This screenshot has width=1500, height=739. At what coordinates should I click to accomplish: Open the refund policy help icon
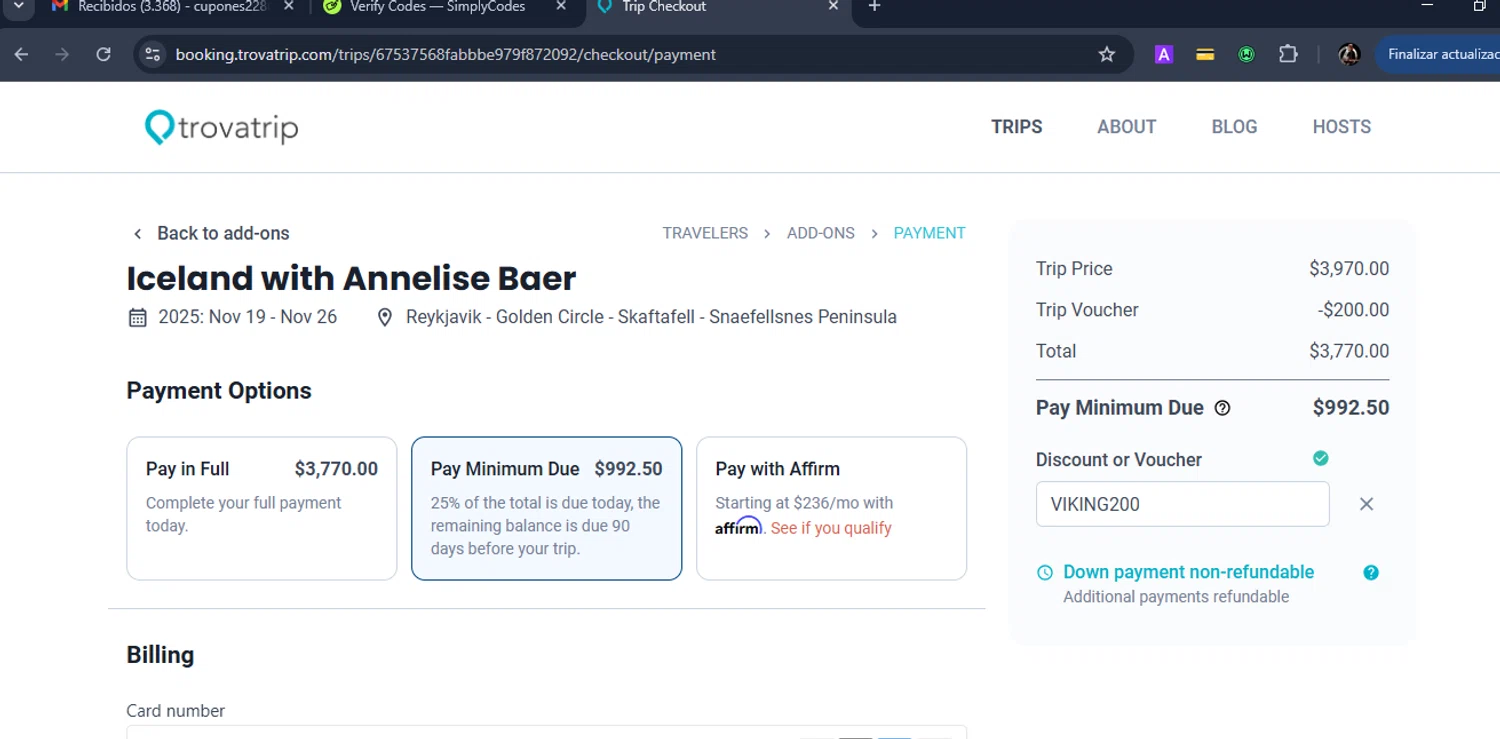click(x=1371, y=573)
